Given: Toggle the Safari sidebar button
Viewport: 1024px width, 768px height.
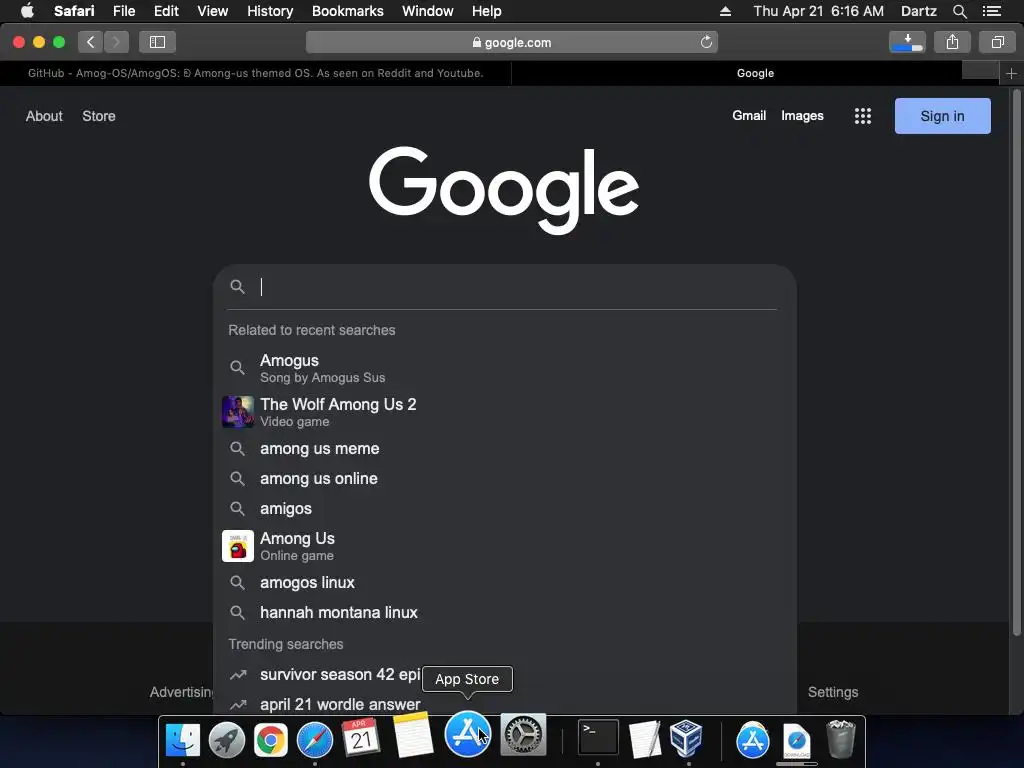Looking at the screenshot, I should coord(157,42).
